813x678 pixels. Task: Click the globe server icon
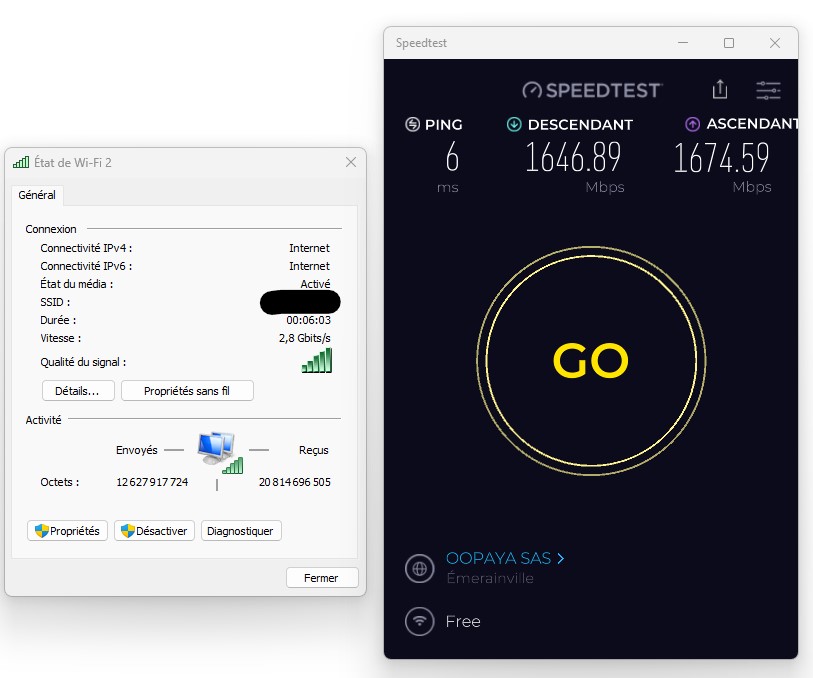[x=420, y=568]
